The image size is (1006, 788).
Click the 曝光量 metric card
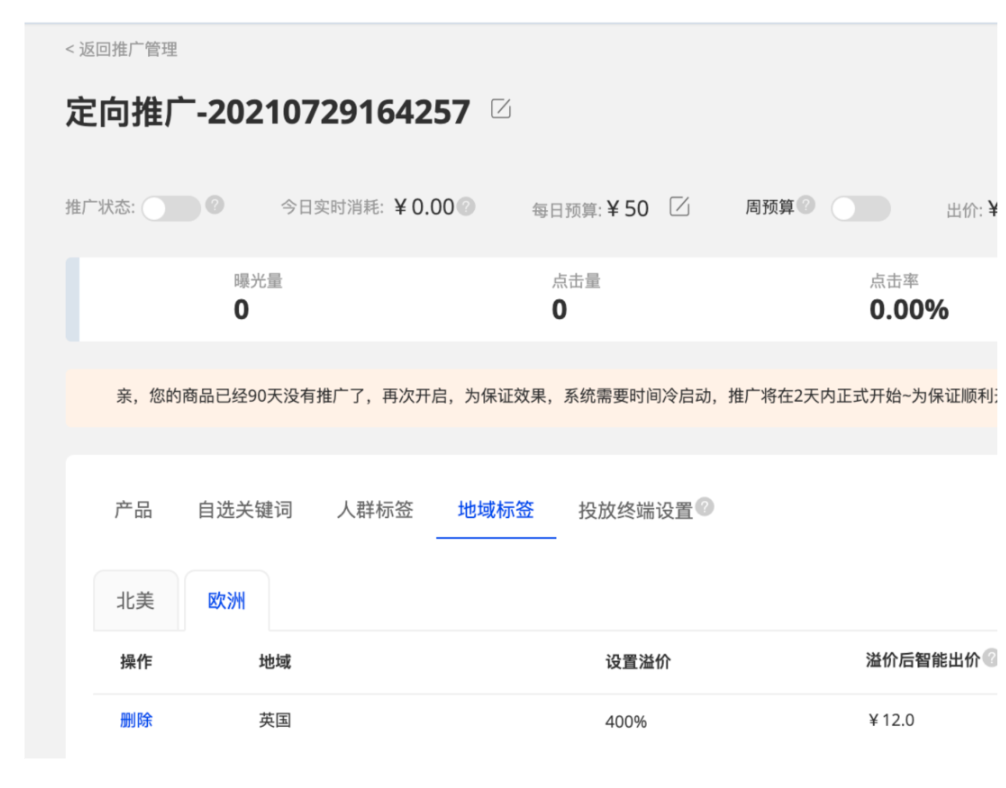pos(258,299)
